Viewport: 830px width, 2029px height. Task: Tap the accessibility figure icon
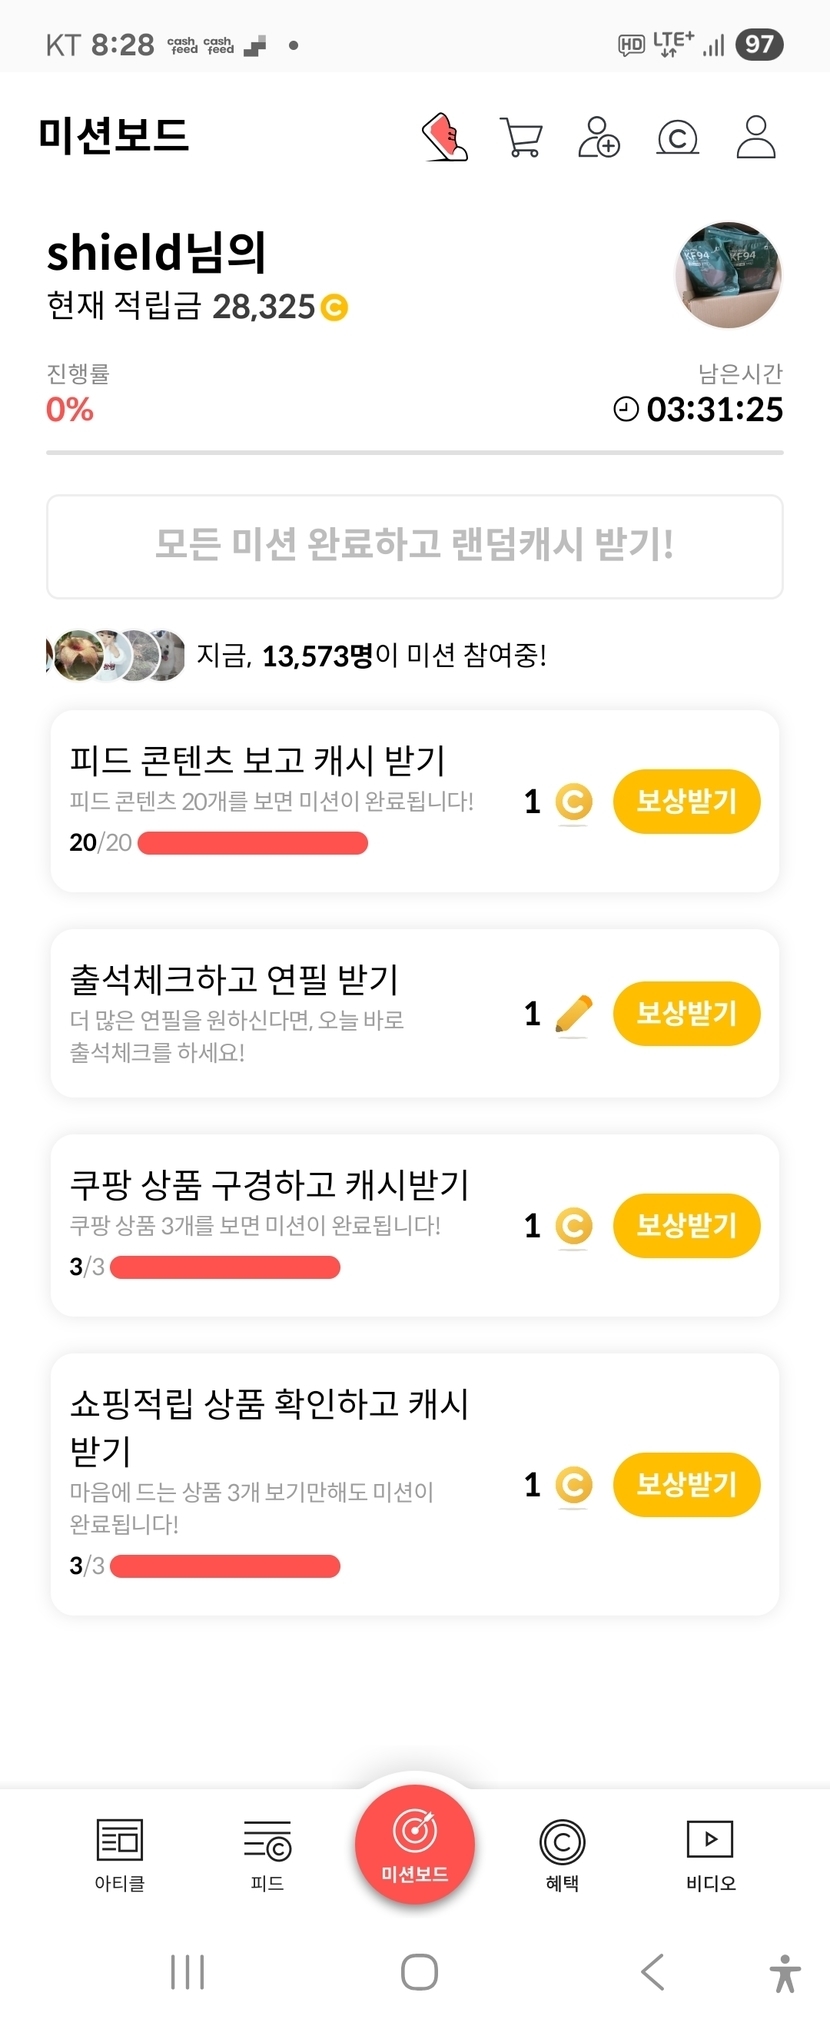[785, 1973]
